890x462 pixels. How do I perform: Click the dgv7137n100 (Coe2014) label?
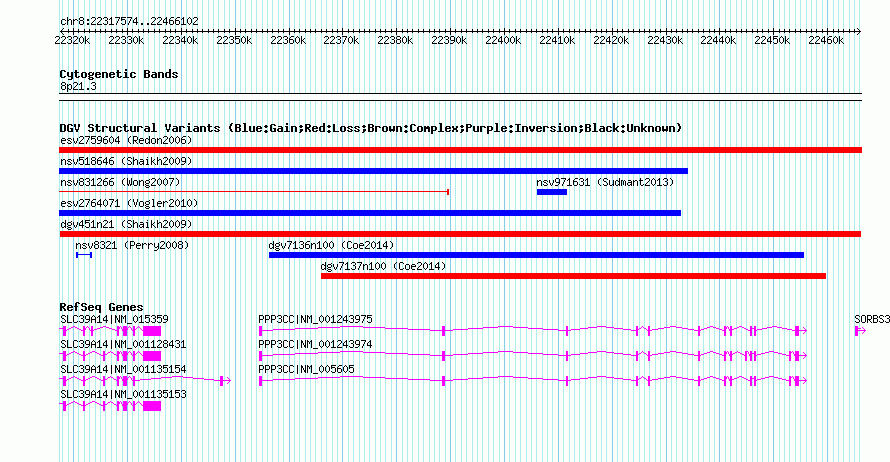click(x=383, y=266)
